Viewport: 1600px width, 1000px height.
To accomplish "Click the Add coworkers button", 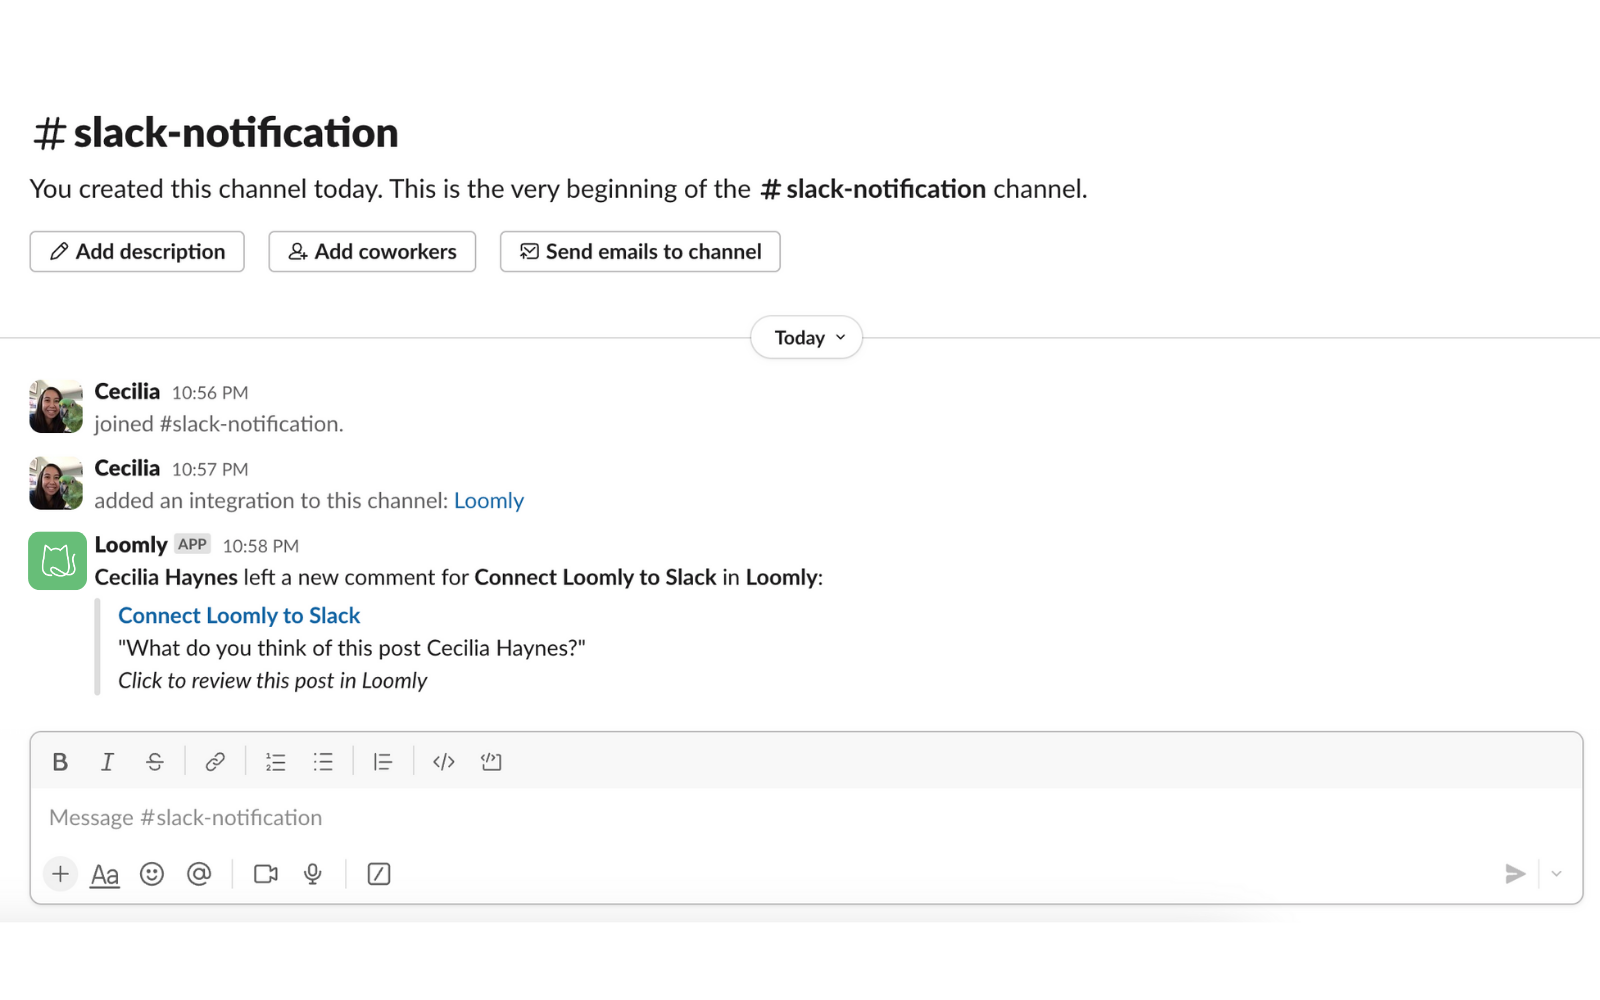I will click(x=371, y=251).
